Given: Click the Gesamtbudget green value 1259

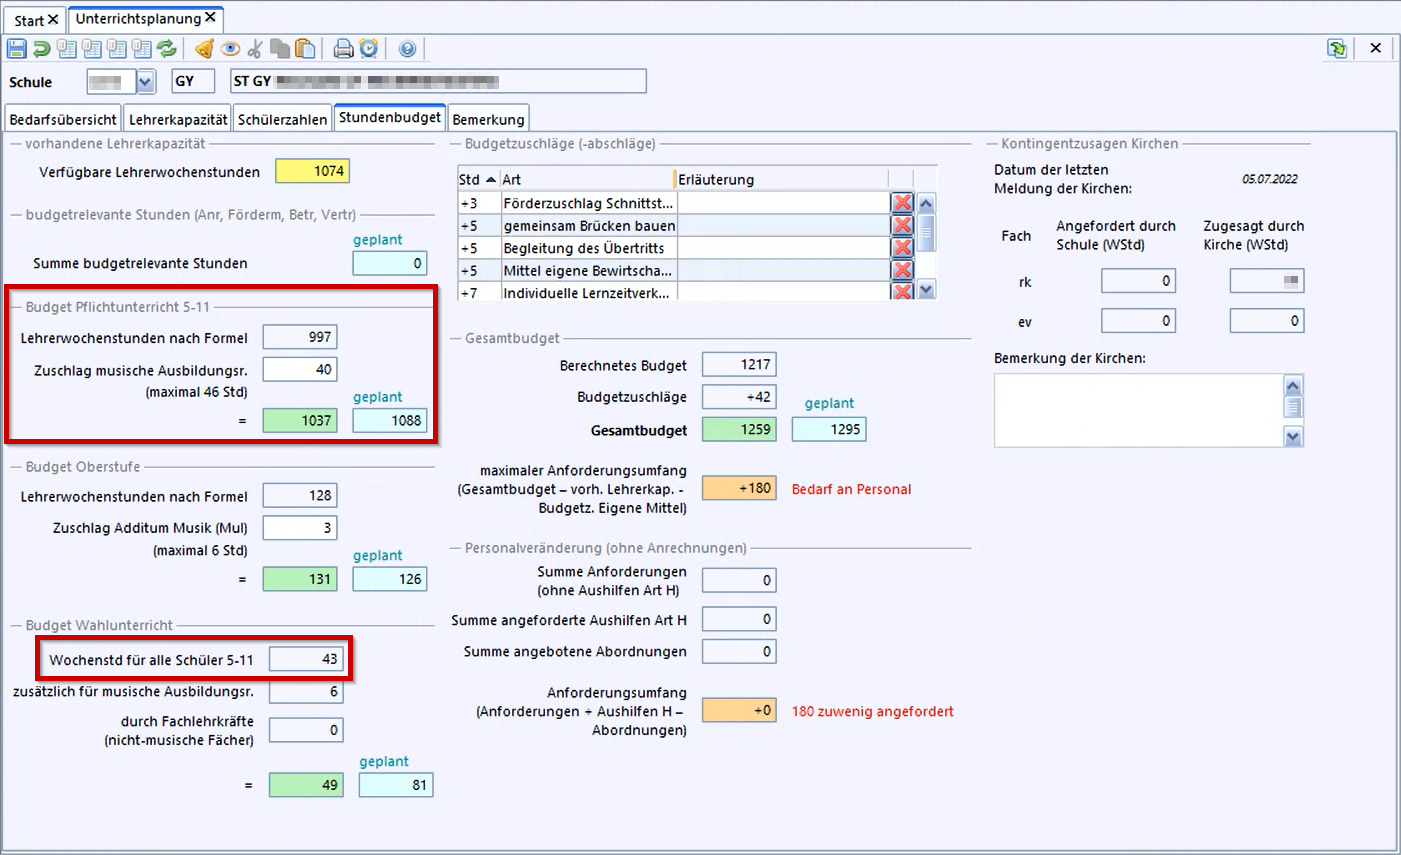Looking at the screenshot, I should pos(739,429).
